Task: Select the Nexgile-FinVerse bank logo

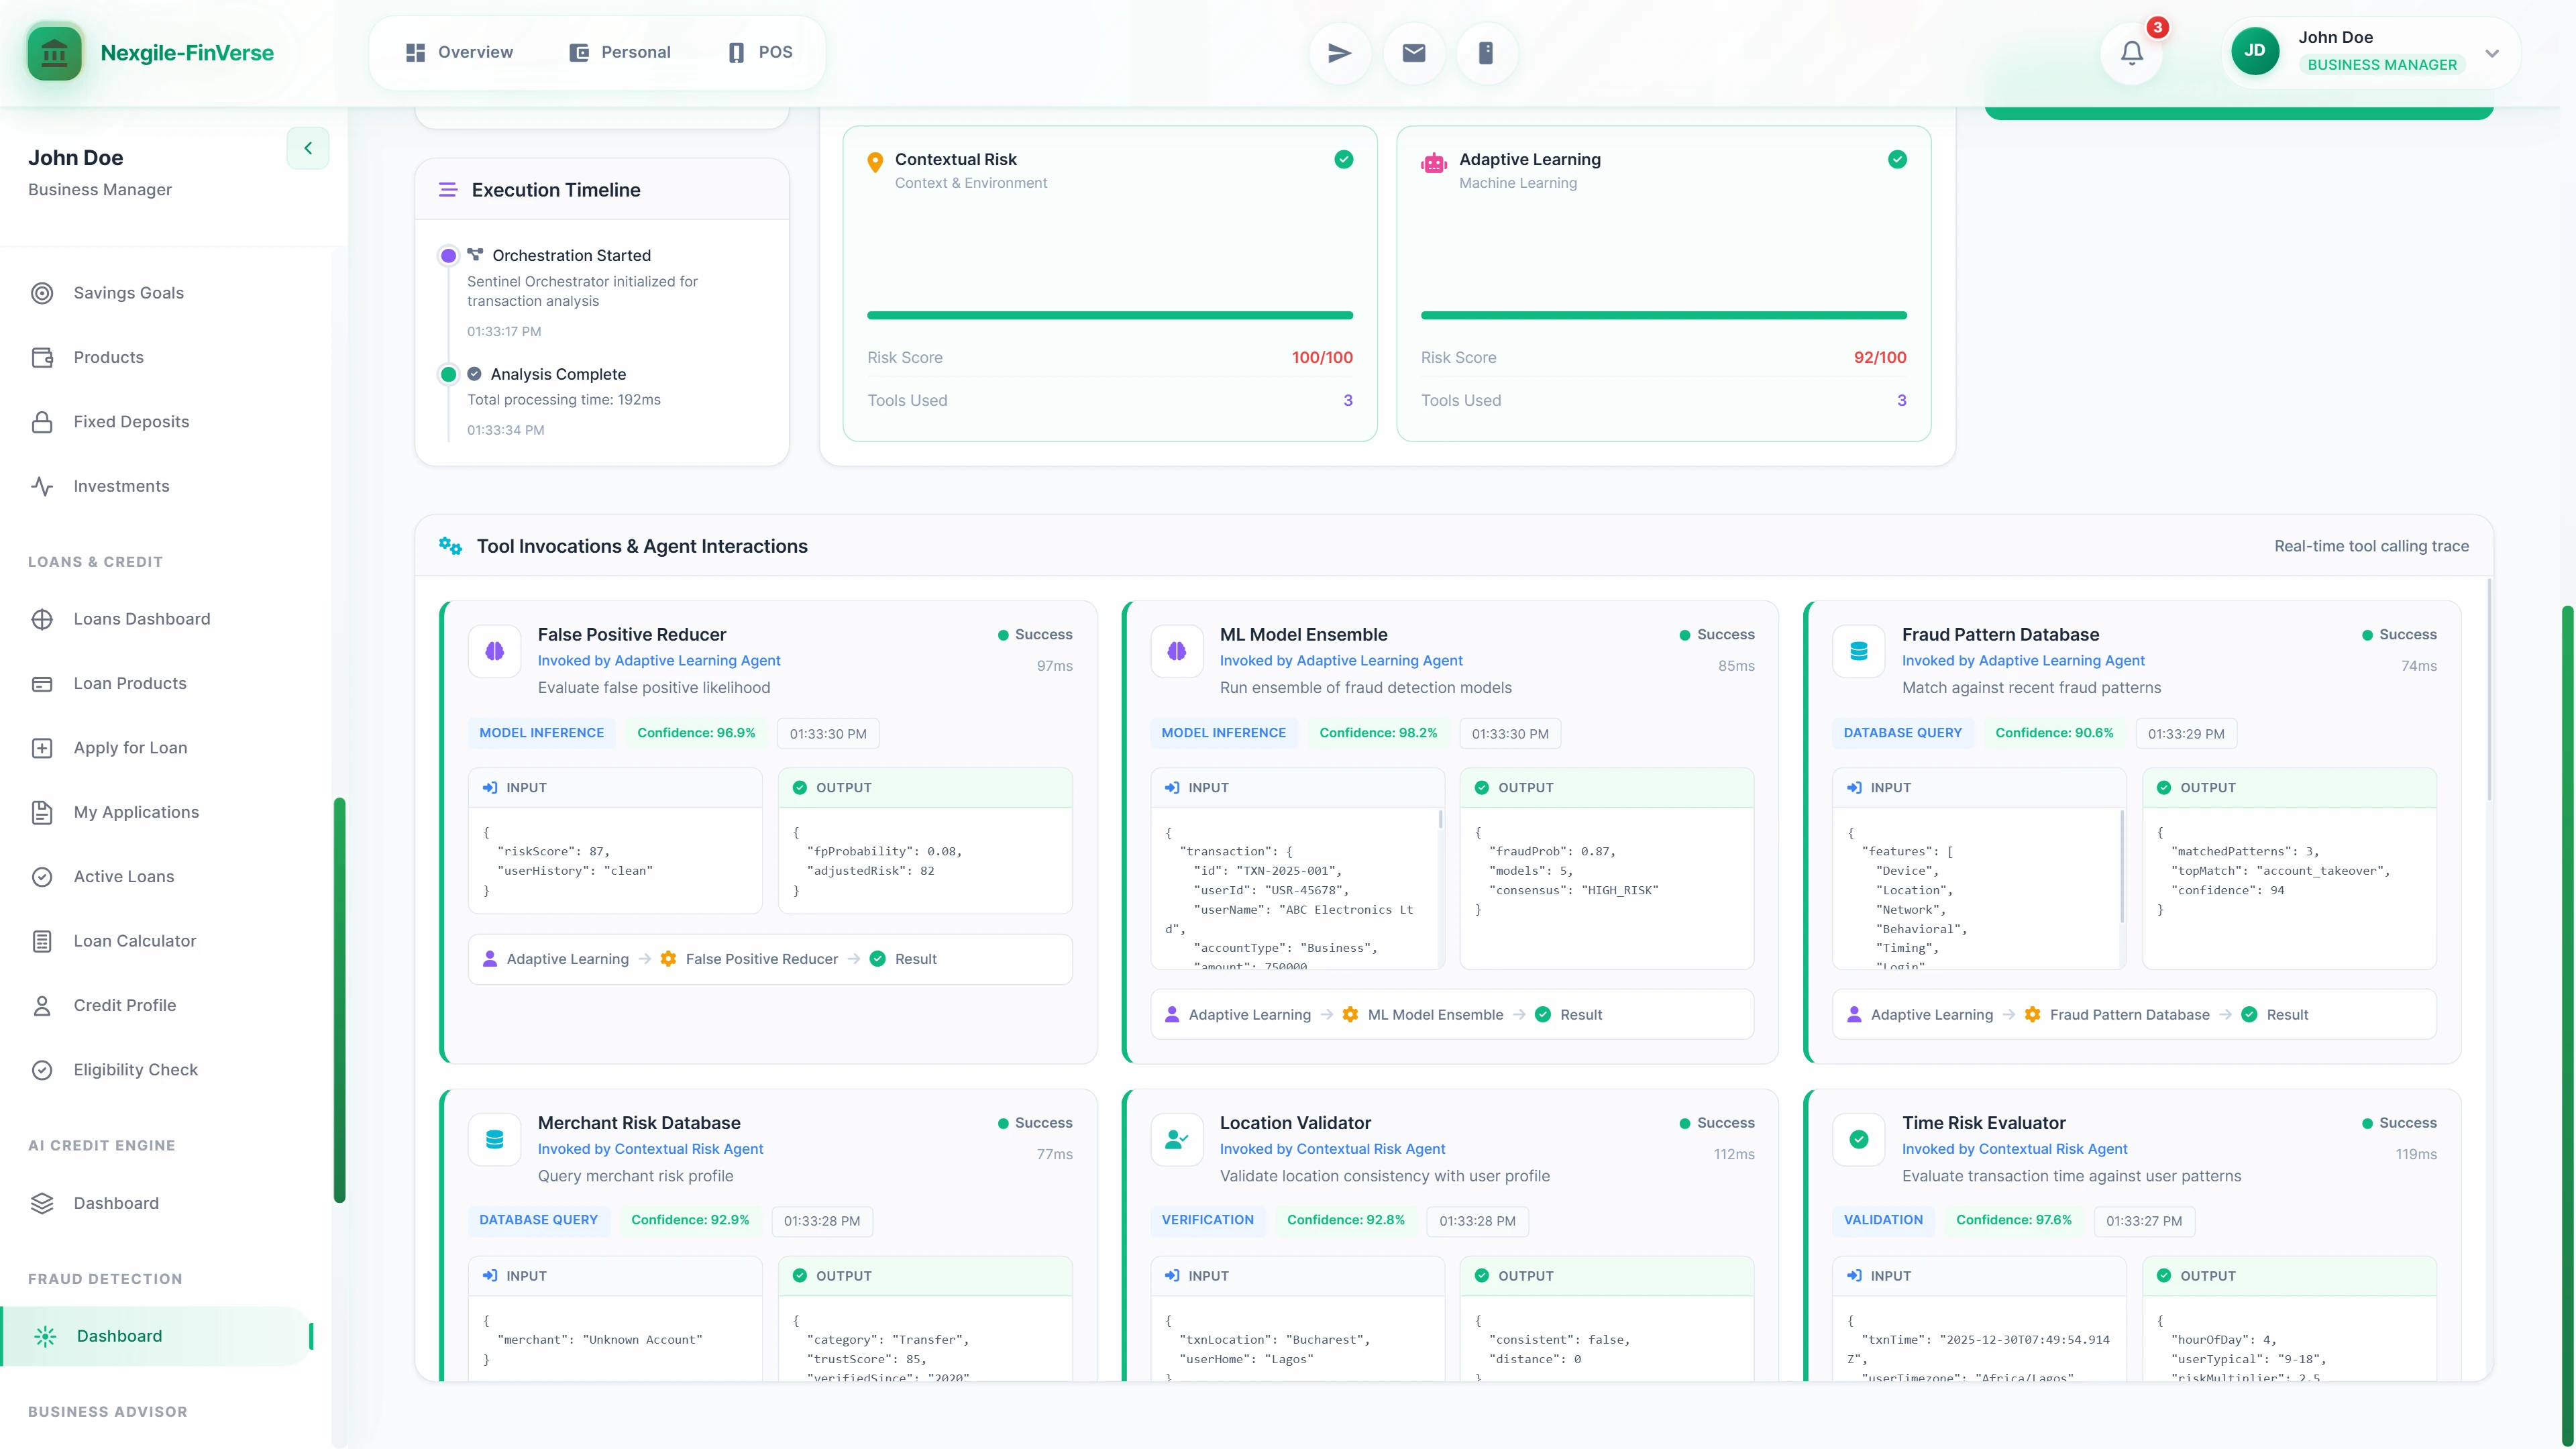Action: pyautogui.click(x=54, y=52)
